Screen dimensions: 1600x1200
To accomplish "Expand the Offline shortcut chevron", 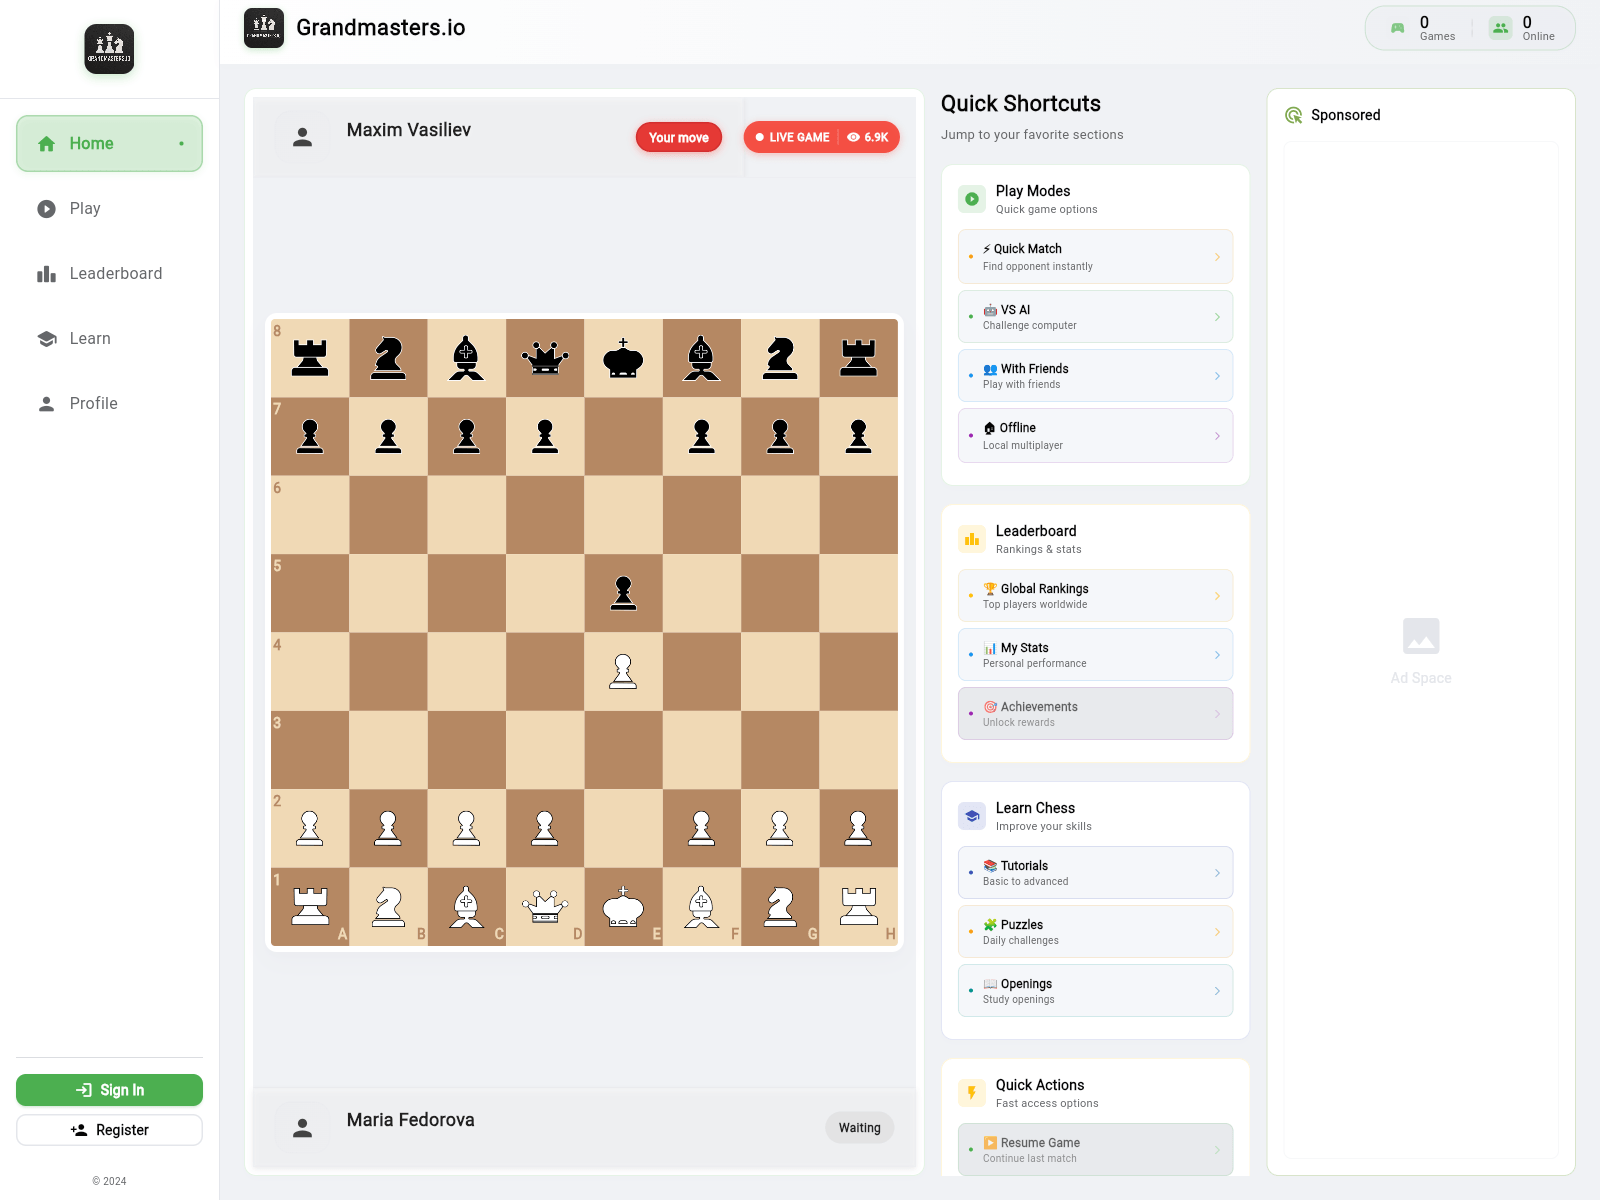I will point(1217,436).
